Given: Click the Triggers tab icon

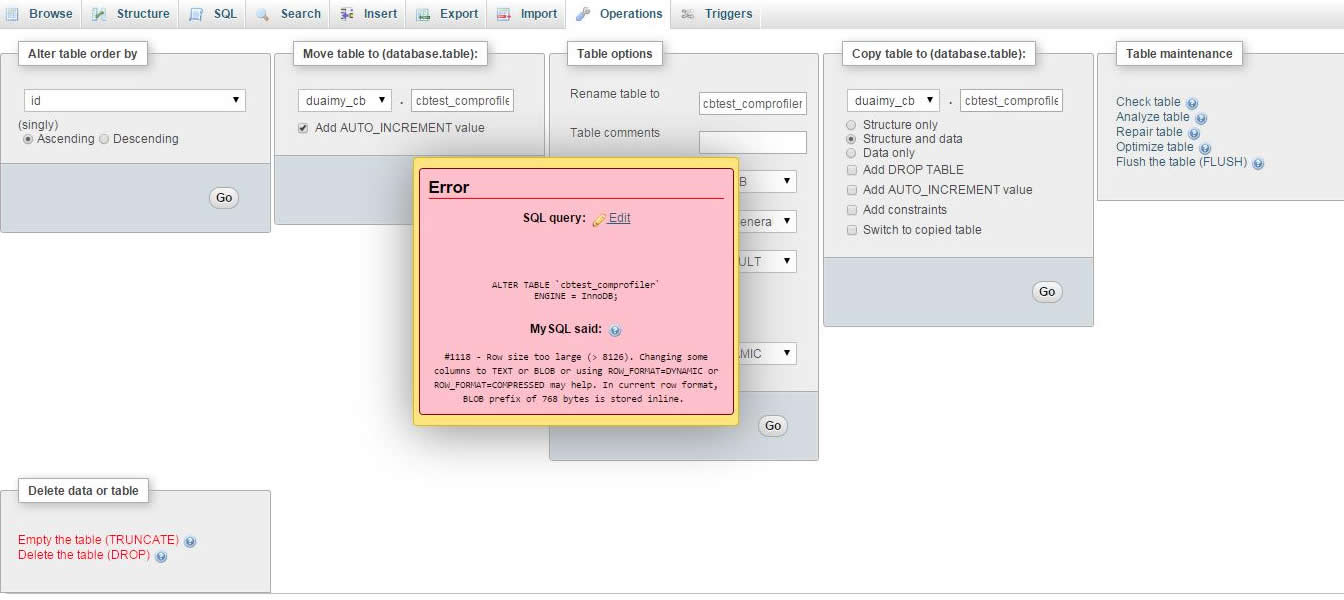Looking at the screenshot, I should pyautogui.click(x=688, y=14).
